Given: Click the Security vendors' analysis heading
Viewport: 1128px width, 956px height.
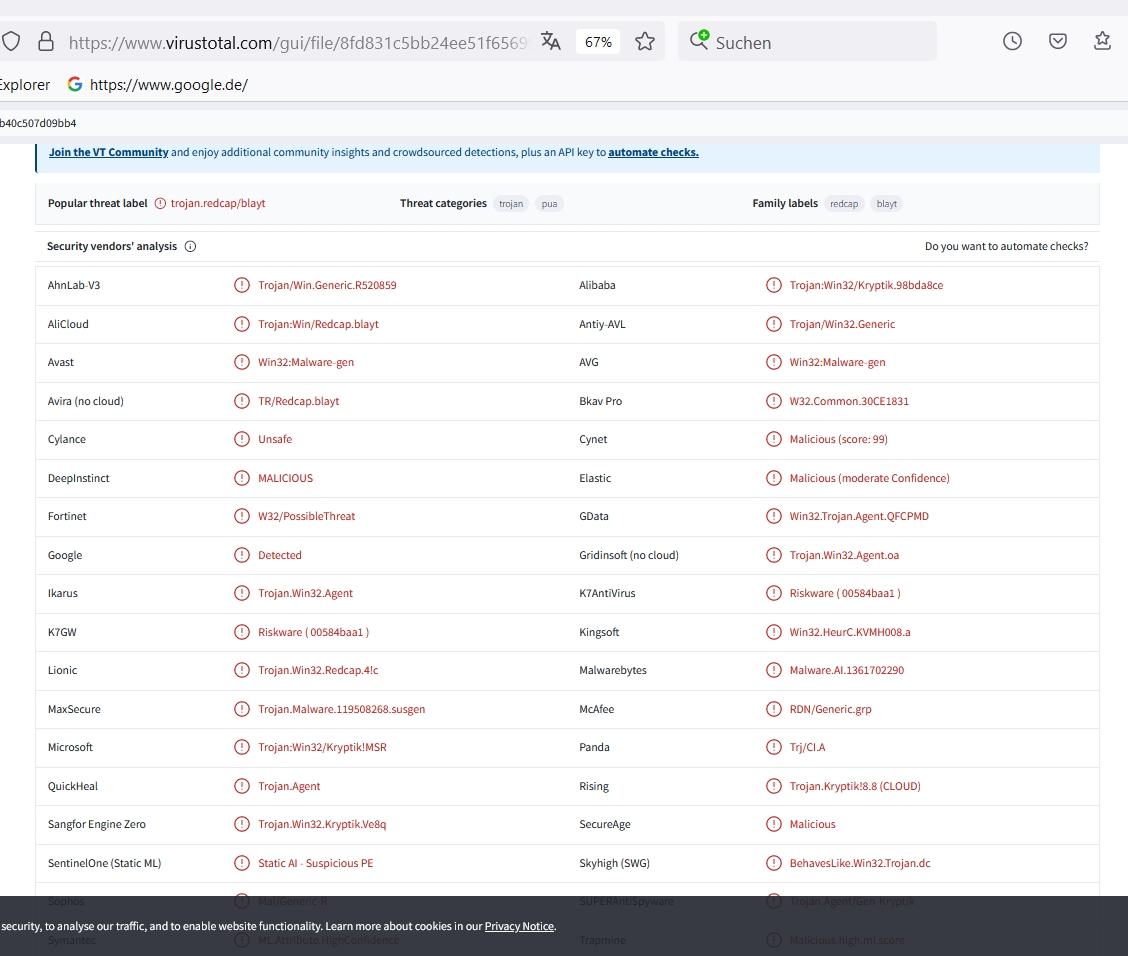Looking at the screenshot, I should pyautogui.click(x=112, y=246).
